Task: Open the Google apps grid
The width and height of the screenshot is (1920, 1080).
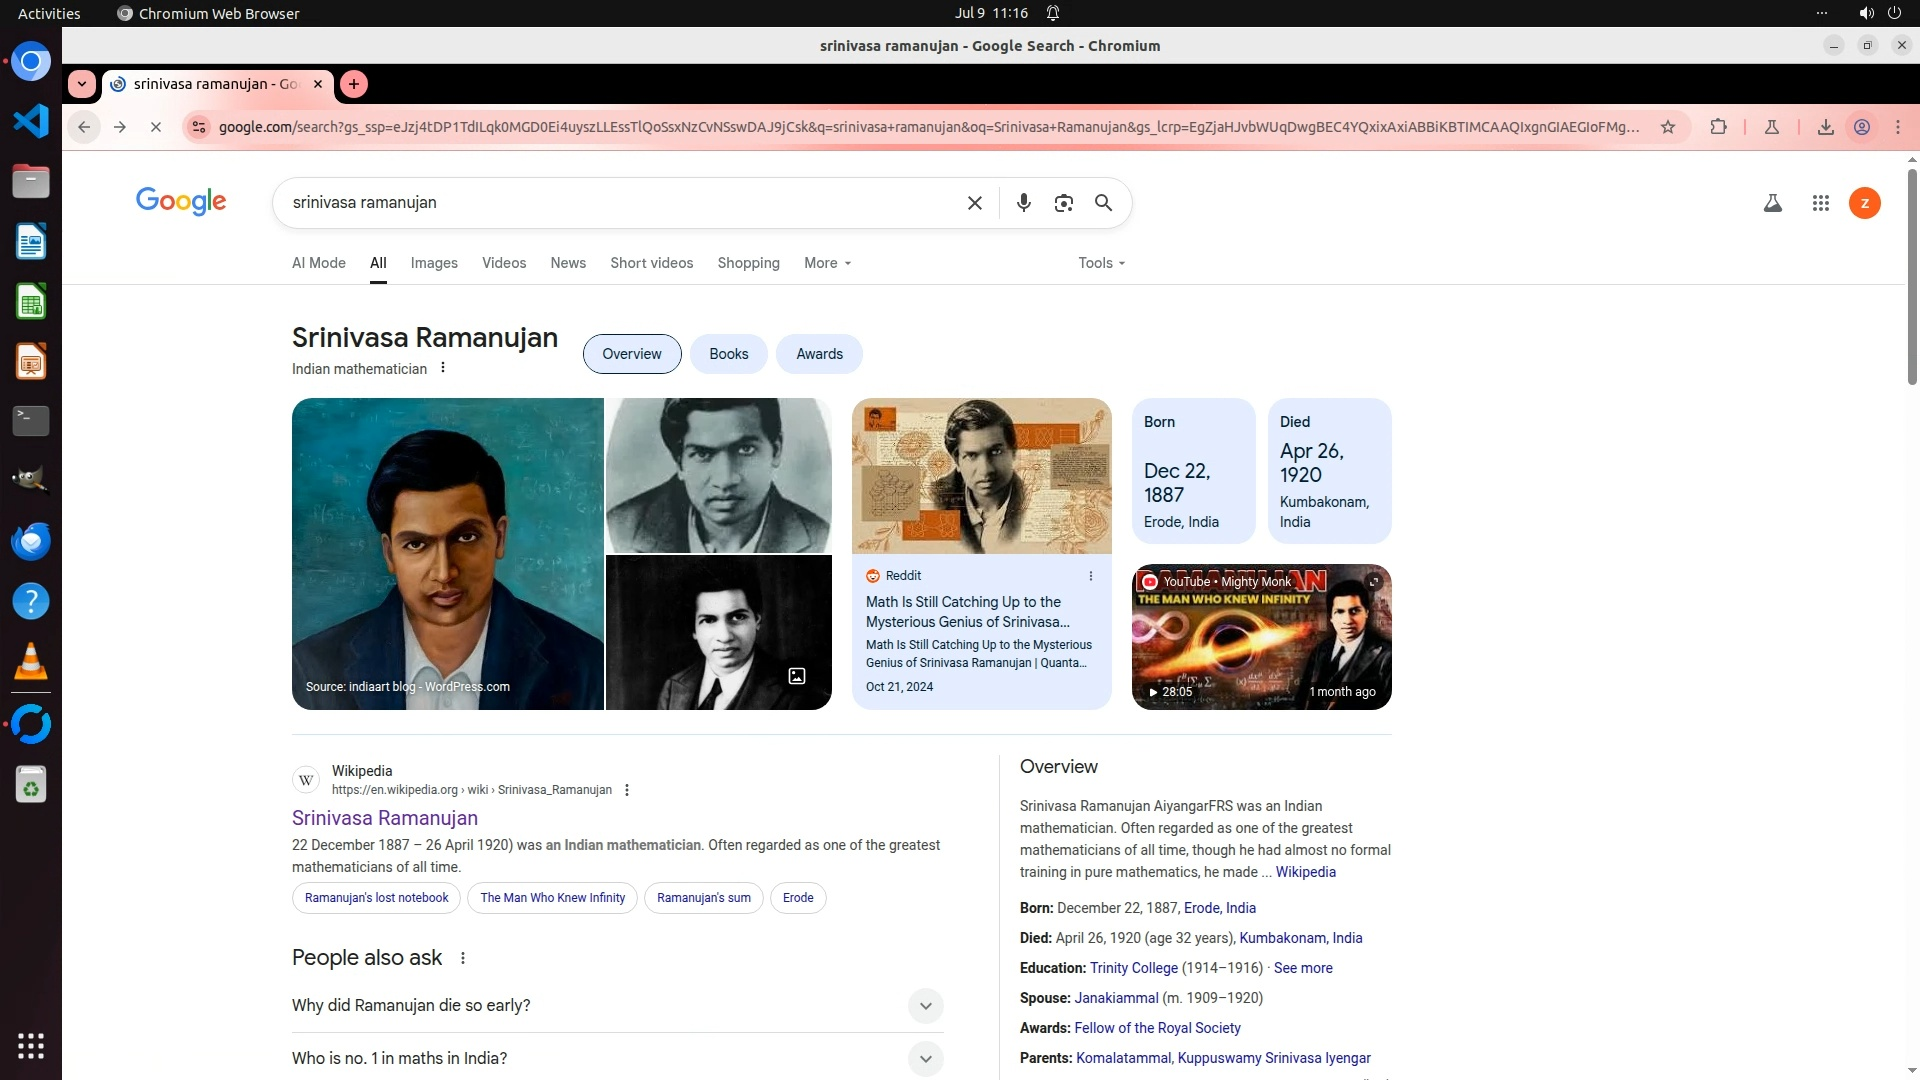Action: (x=1820, y=203)
